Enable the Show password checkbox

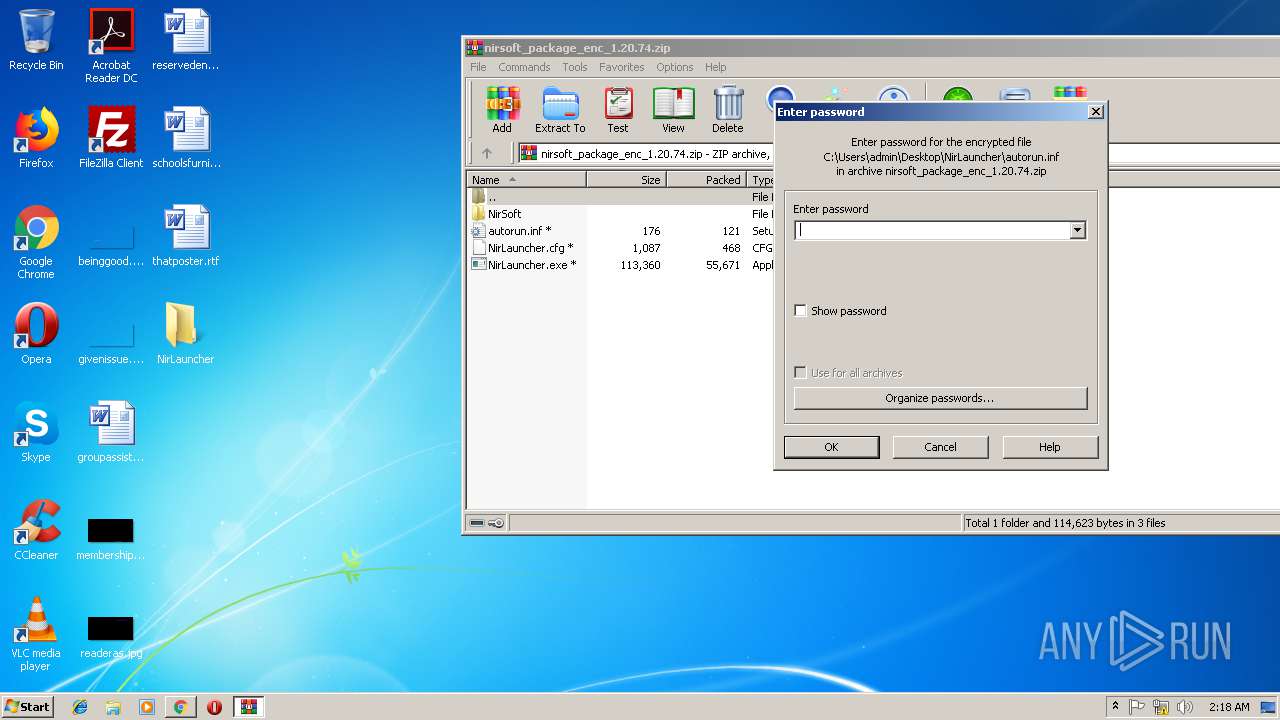point(800,311)
